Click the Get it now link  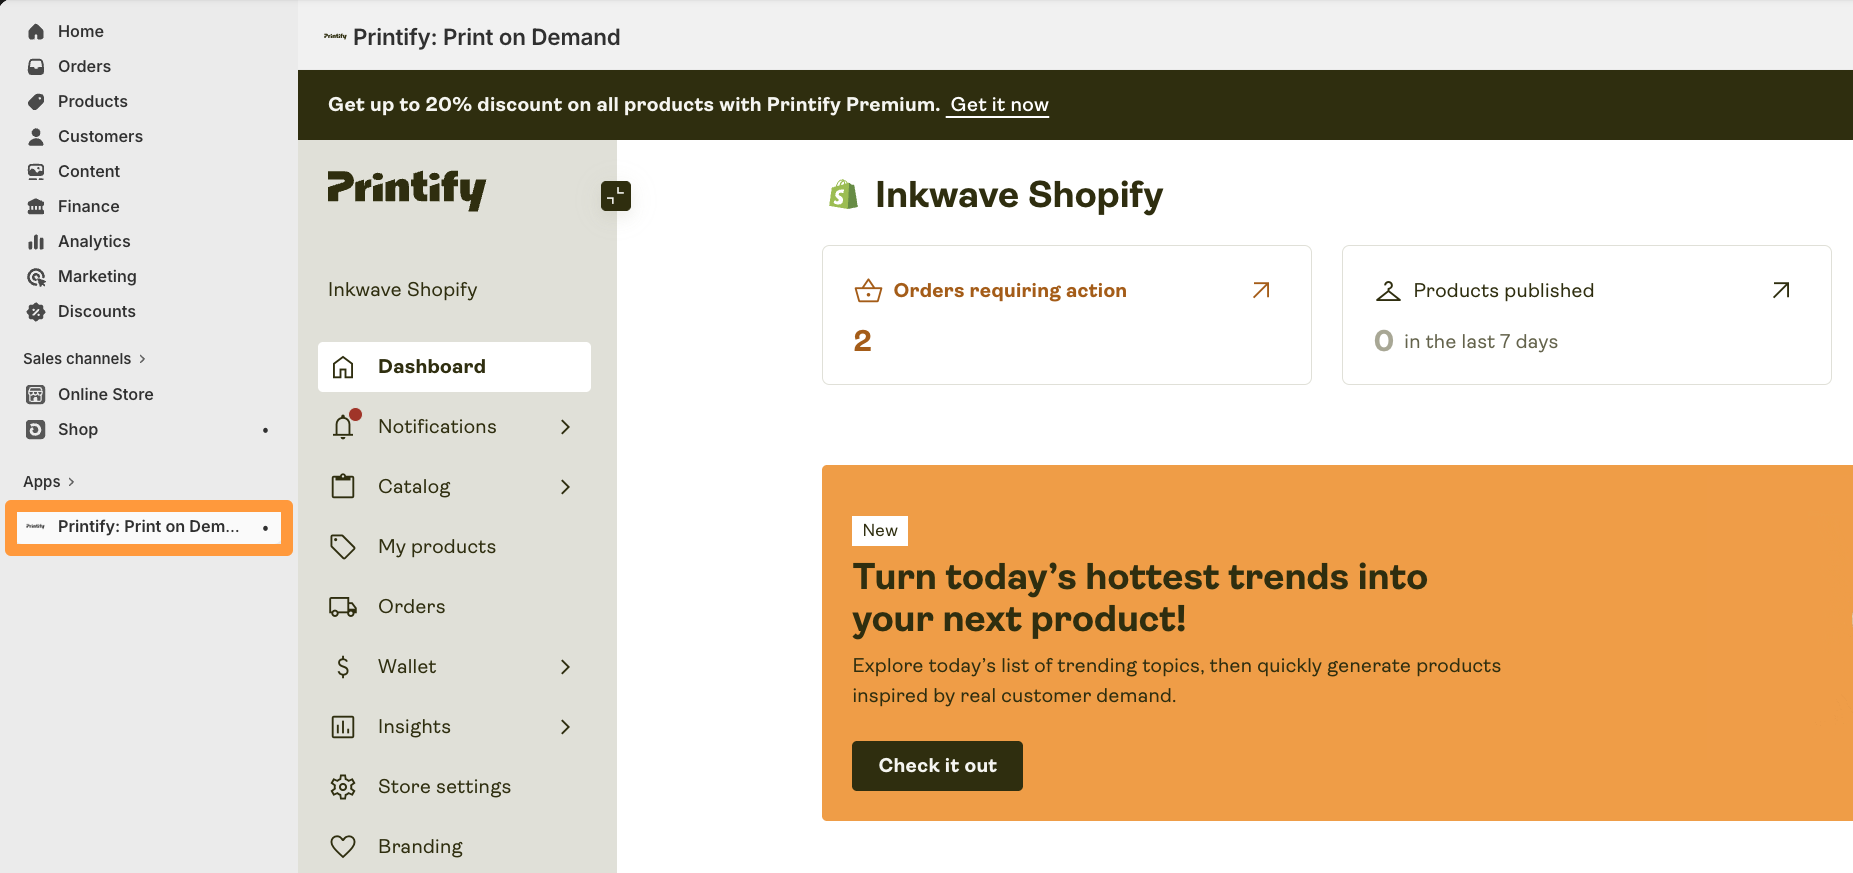(x=999, y=105)
